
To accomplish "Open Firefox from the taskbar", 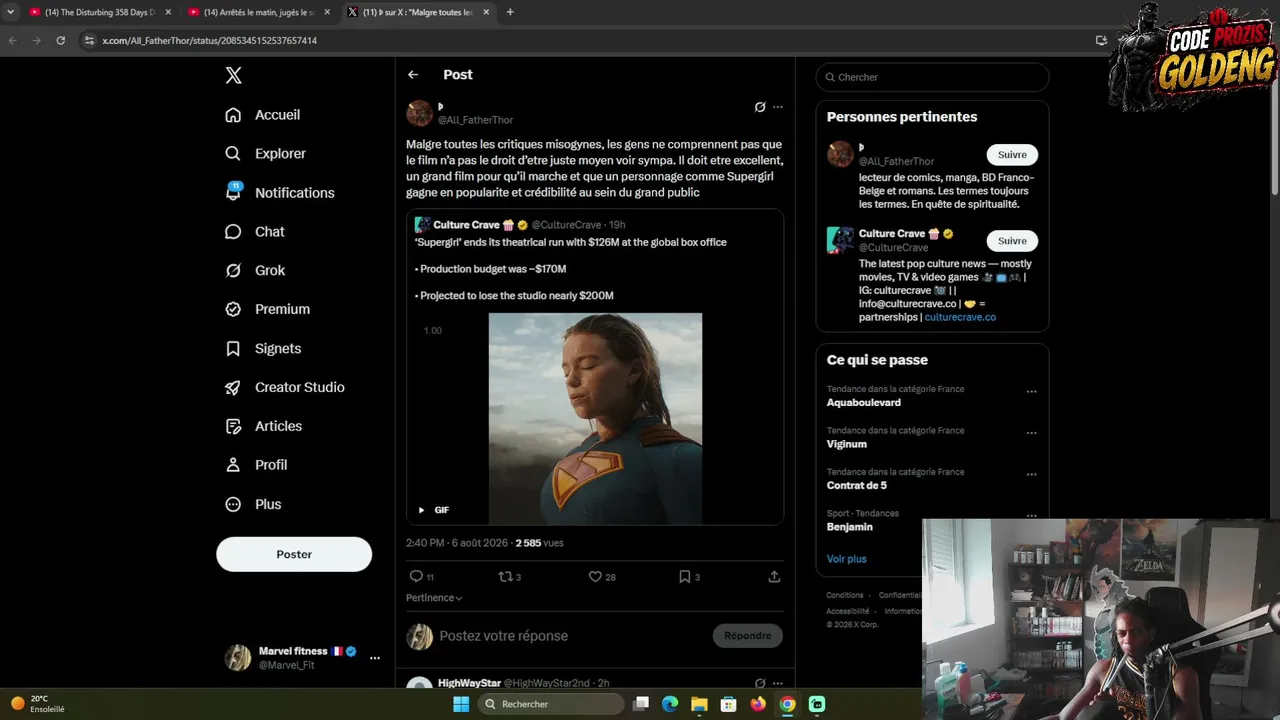I will click(x=758, y=704).
